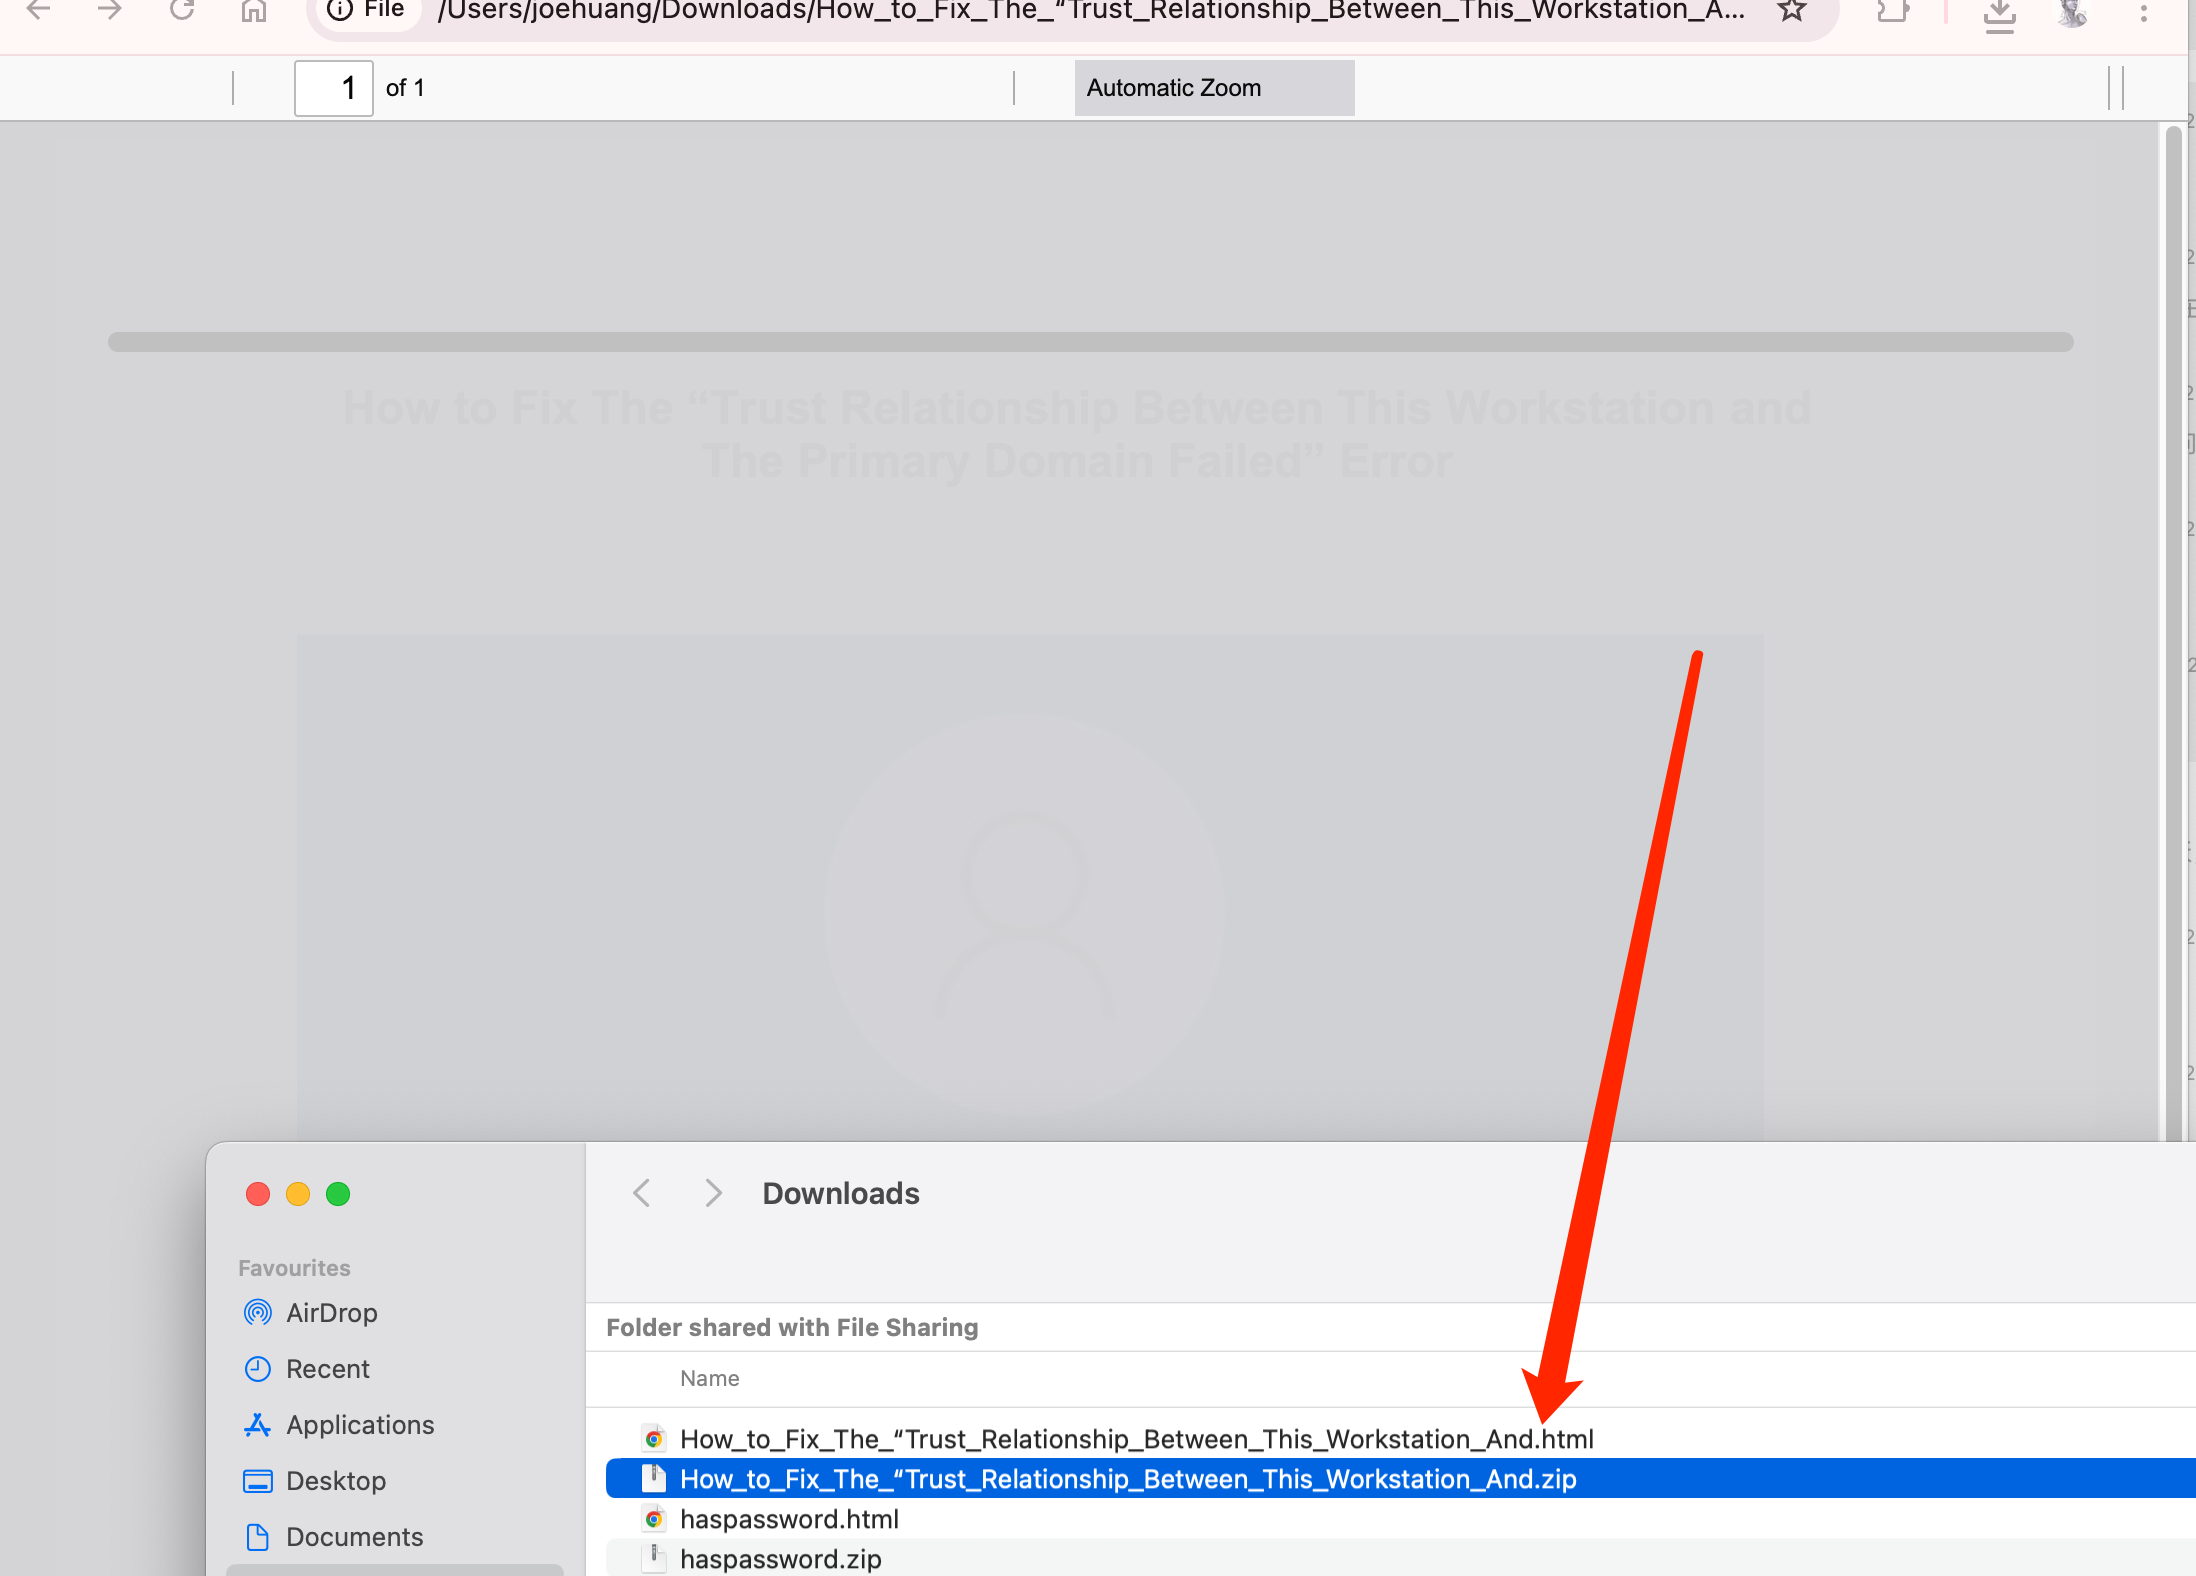Image resolution: width=2196 pixels, height=1576 pixels.
Task: Click the page number input field
Action: pyautogui.click(x=334, y=88)
